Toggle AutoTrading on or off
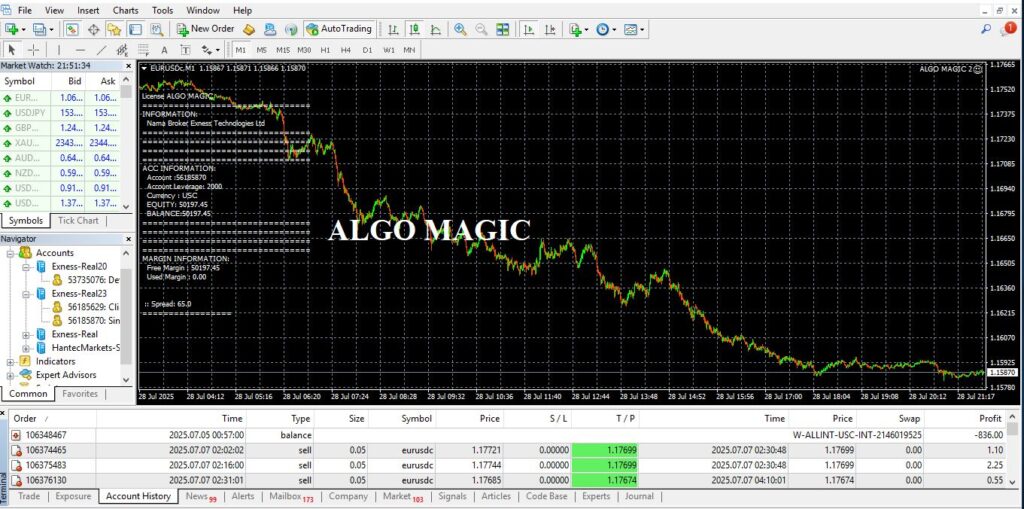This screenshot has width=1024, height=509. click(x=340, y=29)
